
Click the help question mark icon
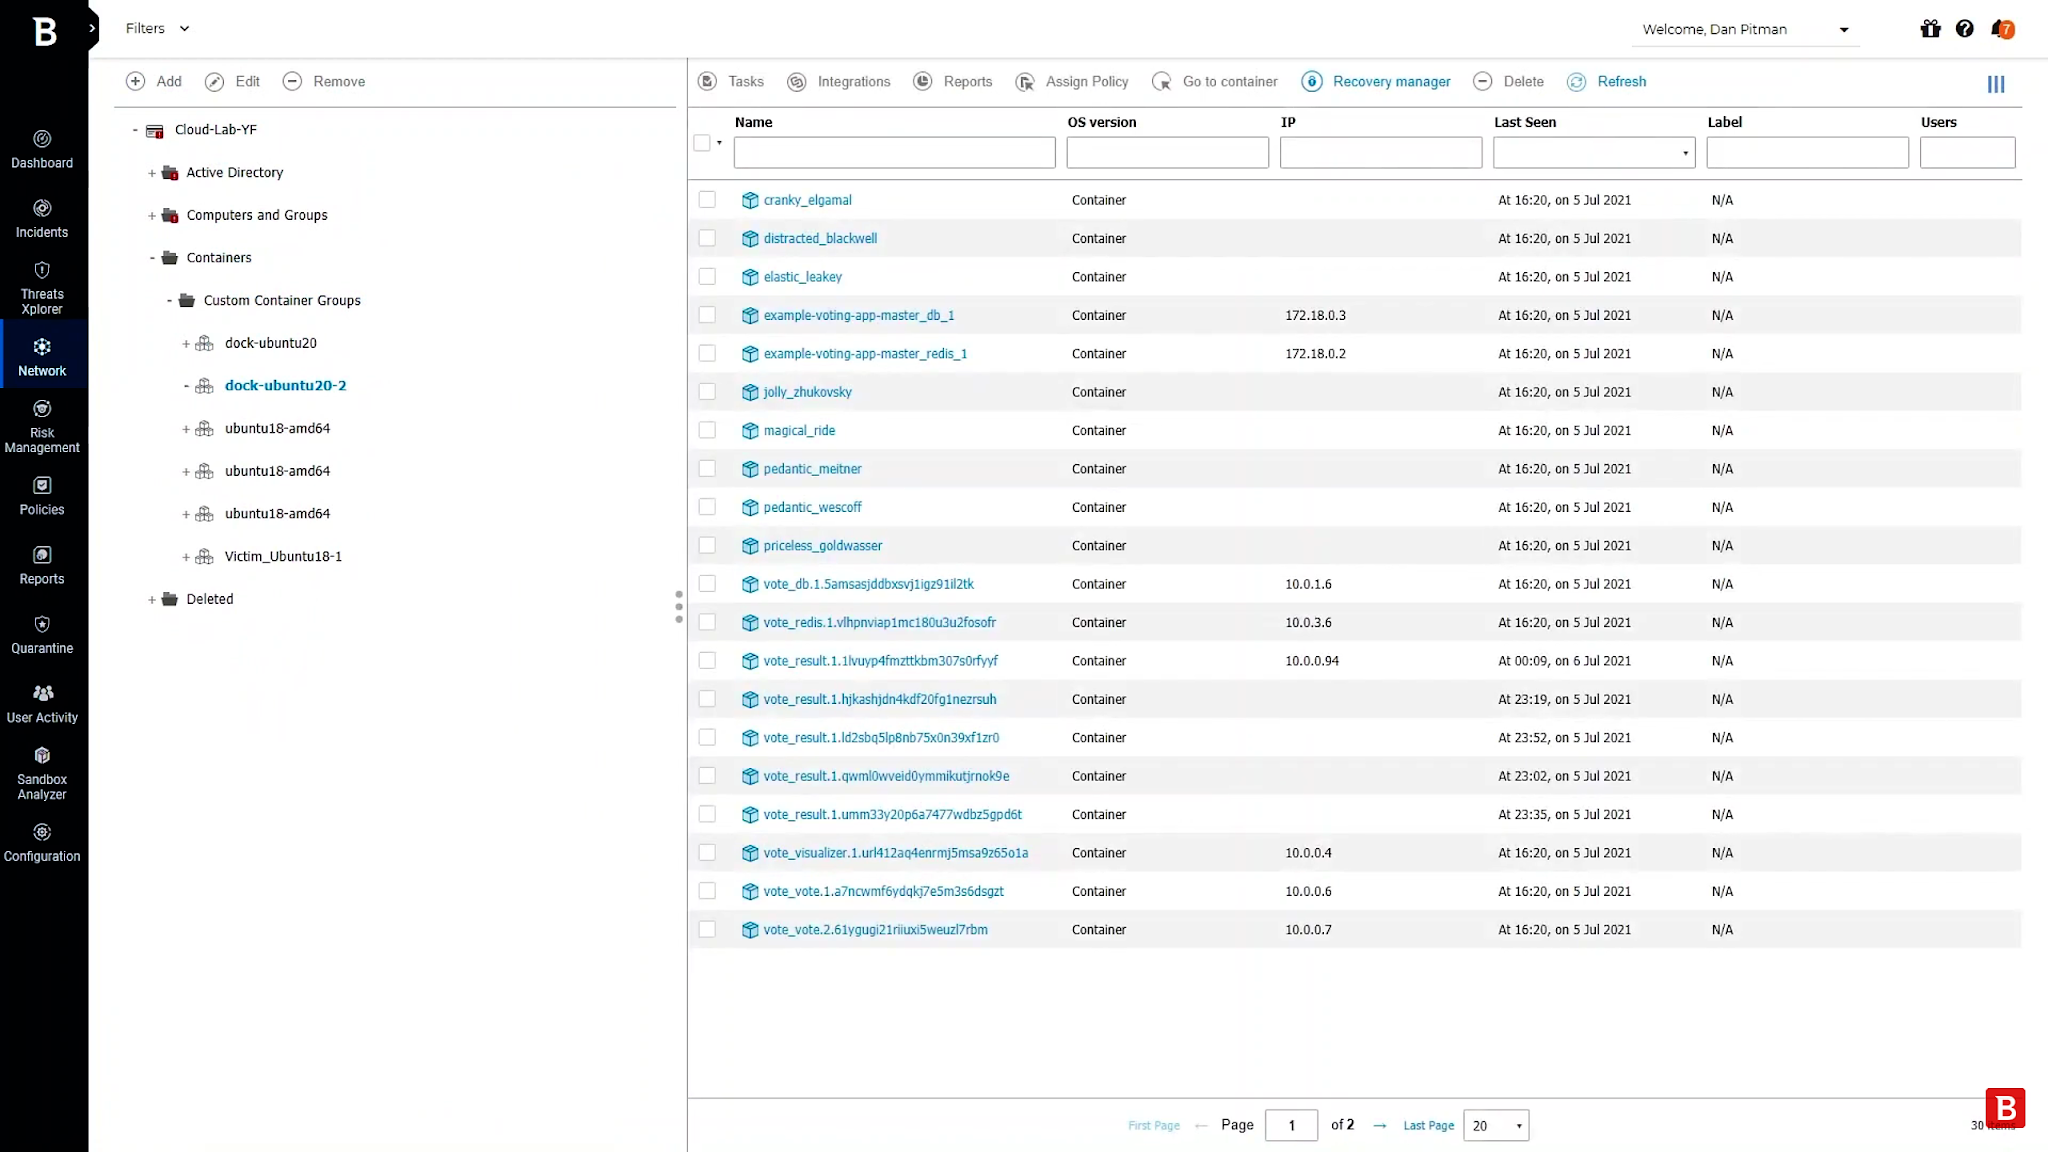point(1964,29)
